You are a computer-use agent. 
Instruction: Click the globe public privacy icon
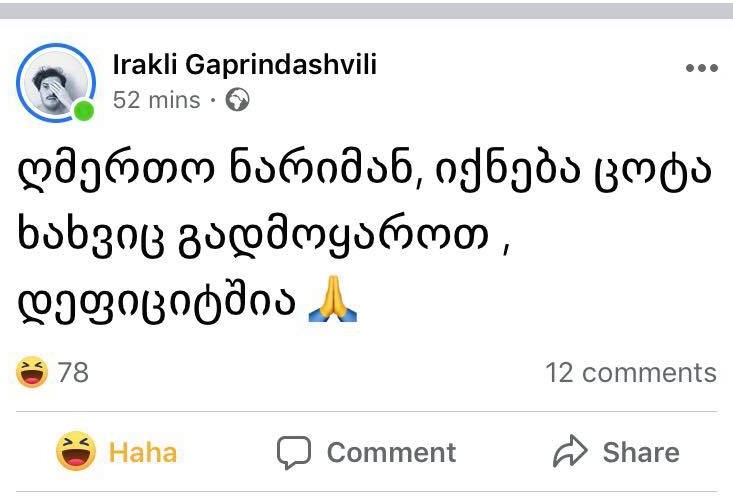tap(238, 100)
